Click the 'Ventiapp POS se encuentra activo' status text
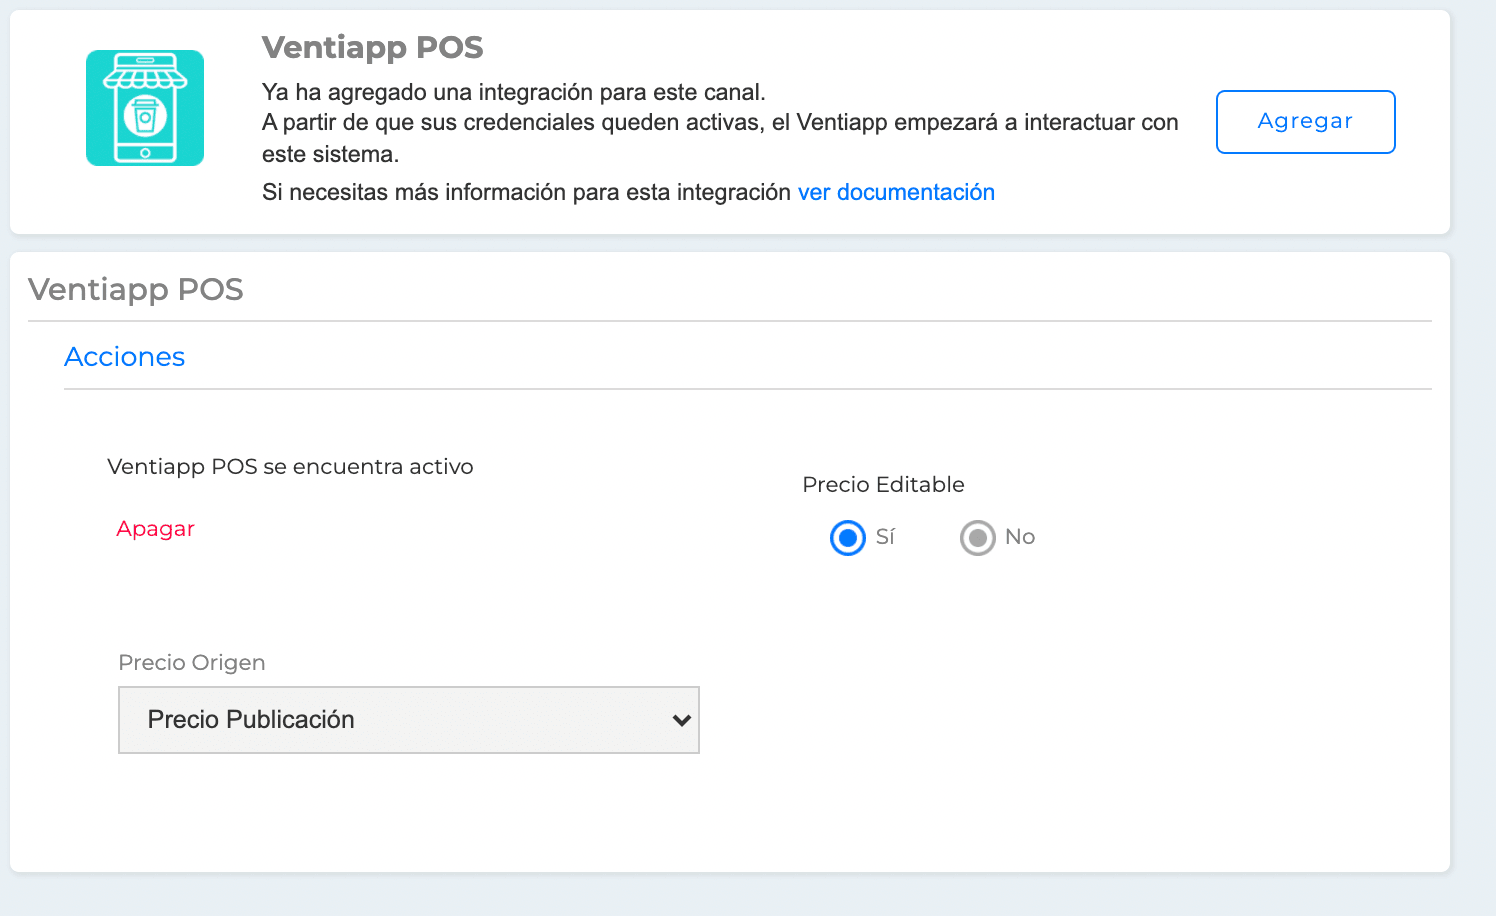1496x916 pixels. point(290,467)
